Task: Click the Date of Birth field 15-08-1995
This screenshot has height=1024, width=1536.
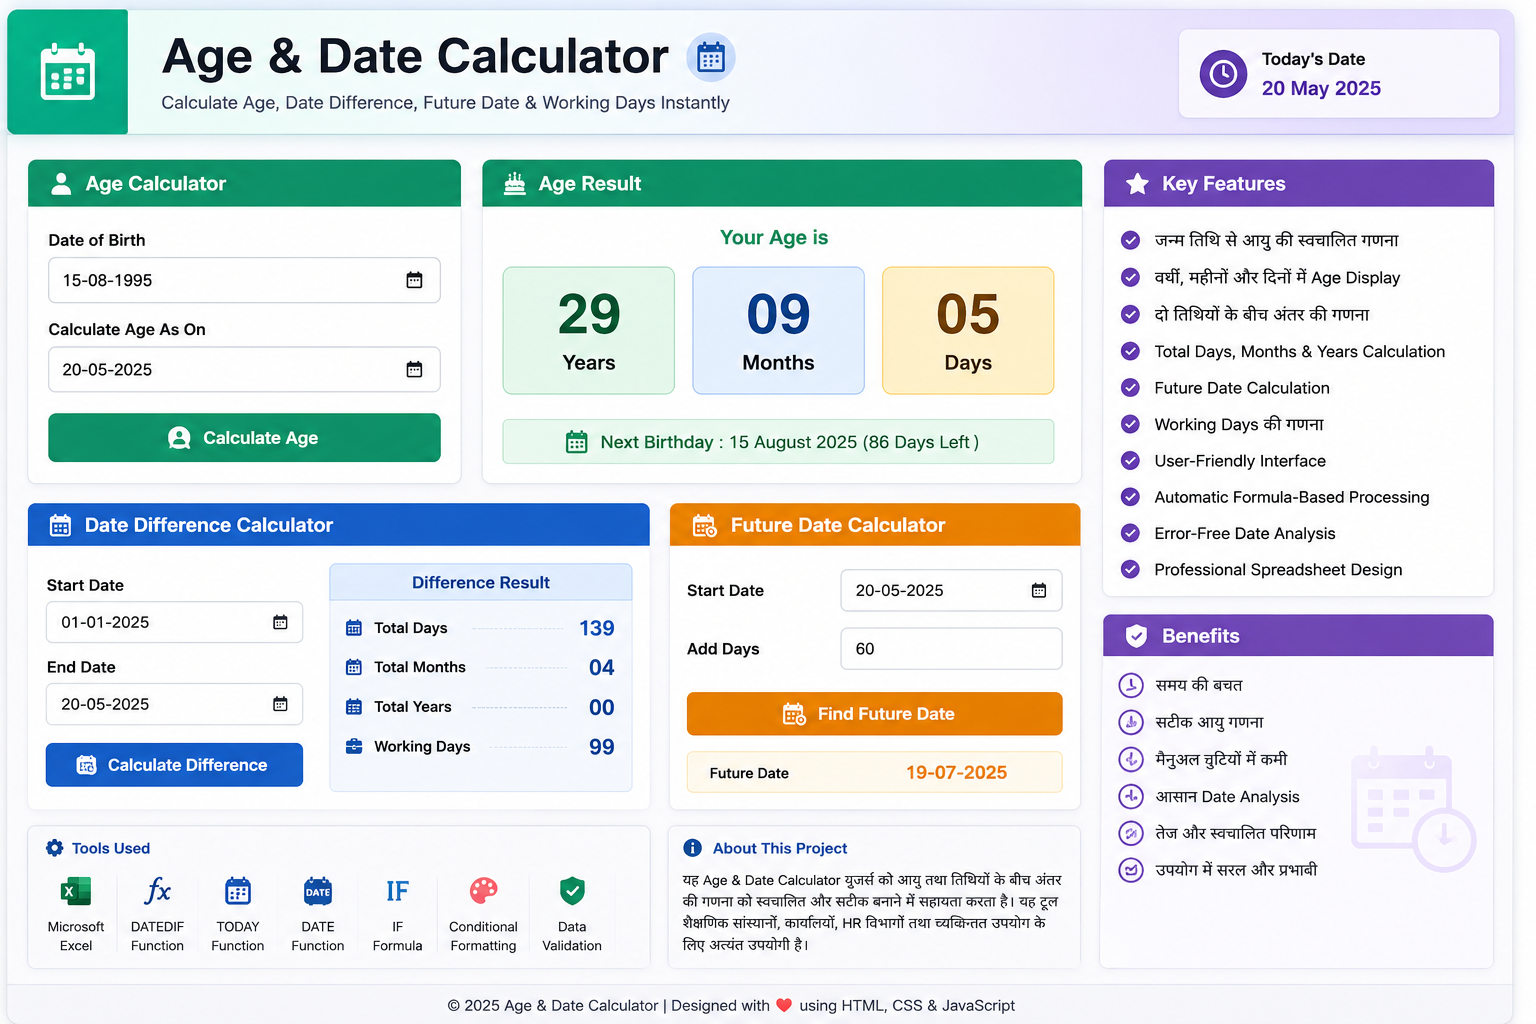Action: tap(244, 280)
